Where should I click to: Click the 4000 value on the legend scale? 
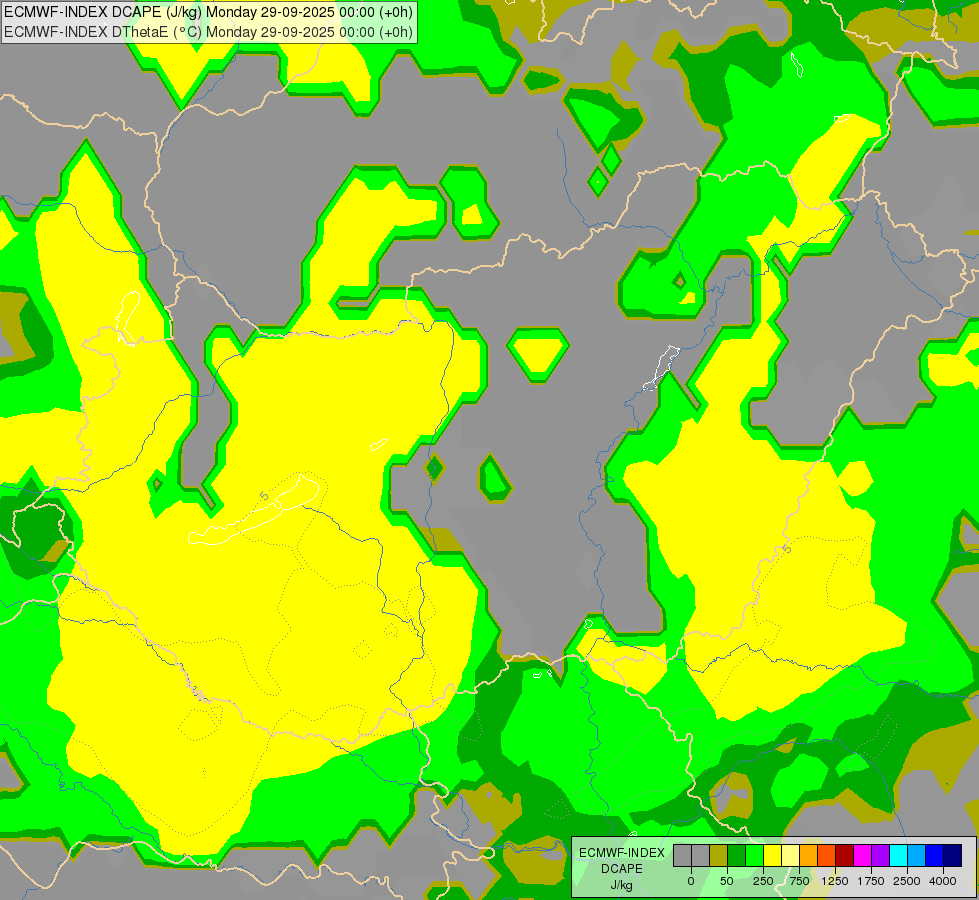point(942,881)
